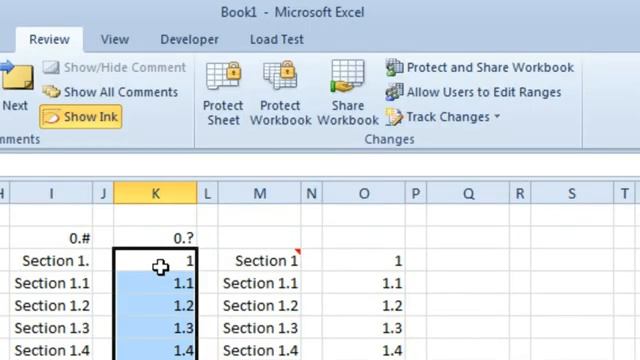Select the value 1.4 in column O

click(364, 350)
